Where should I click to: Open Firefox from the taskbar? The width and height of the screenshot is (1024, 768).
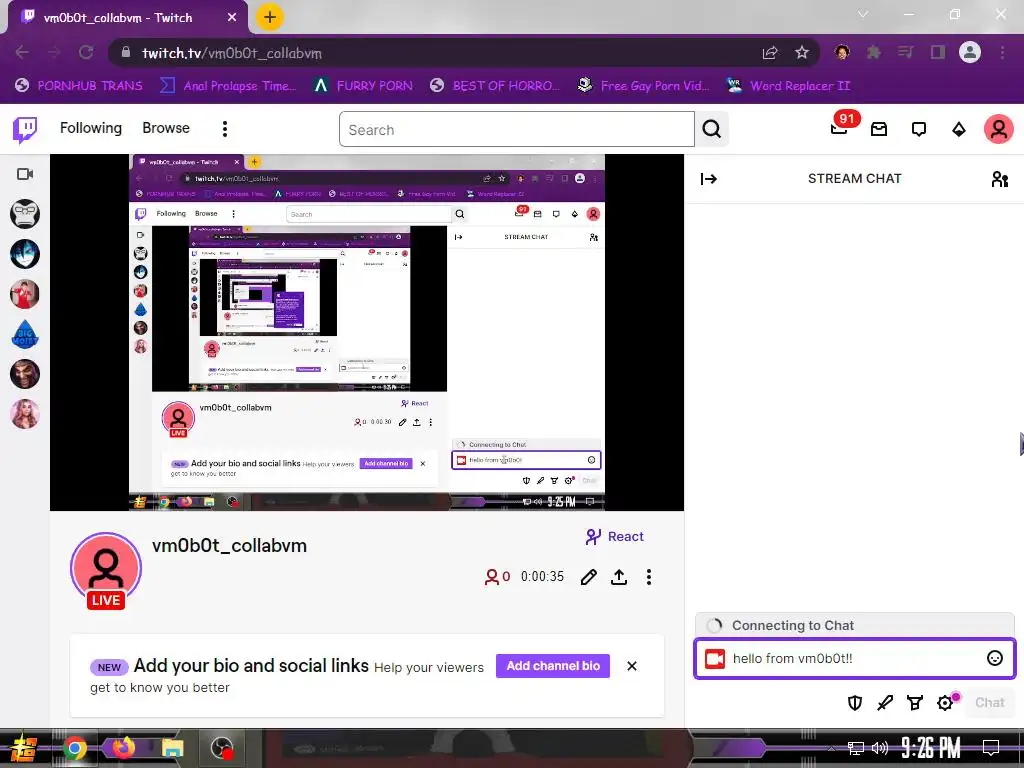coord(124,748)
